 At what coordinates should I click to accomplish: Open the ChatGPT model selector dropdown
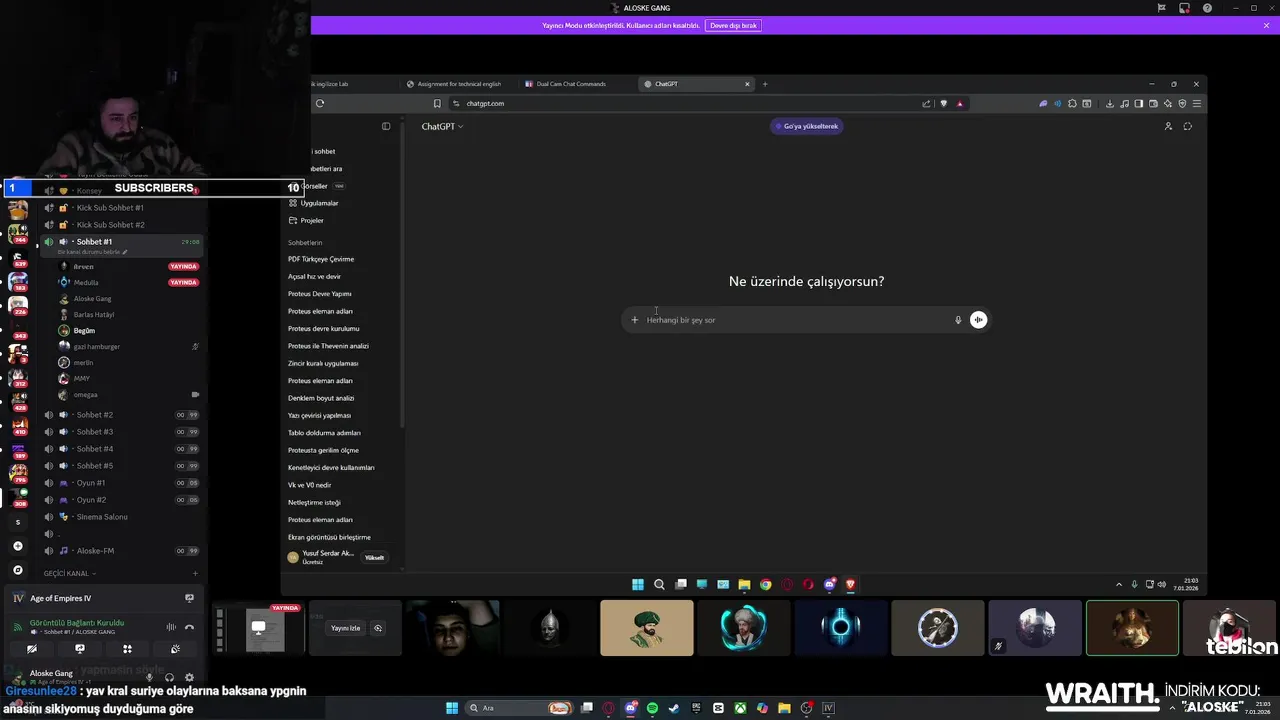tap(442, 127)
